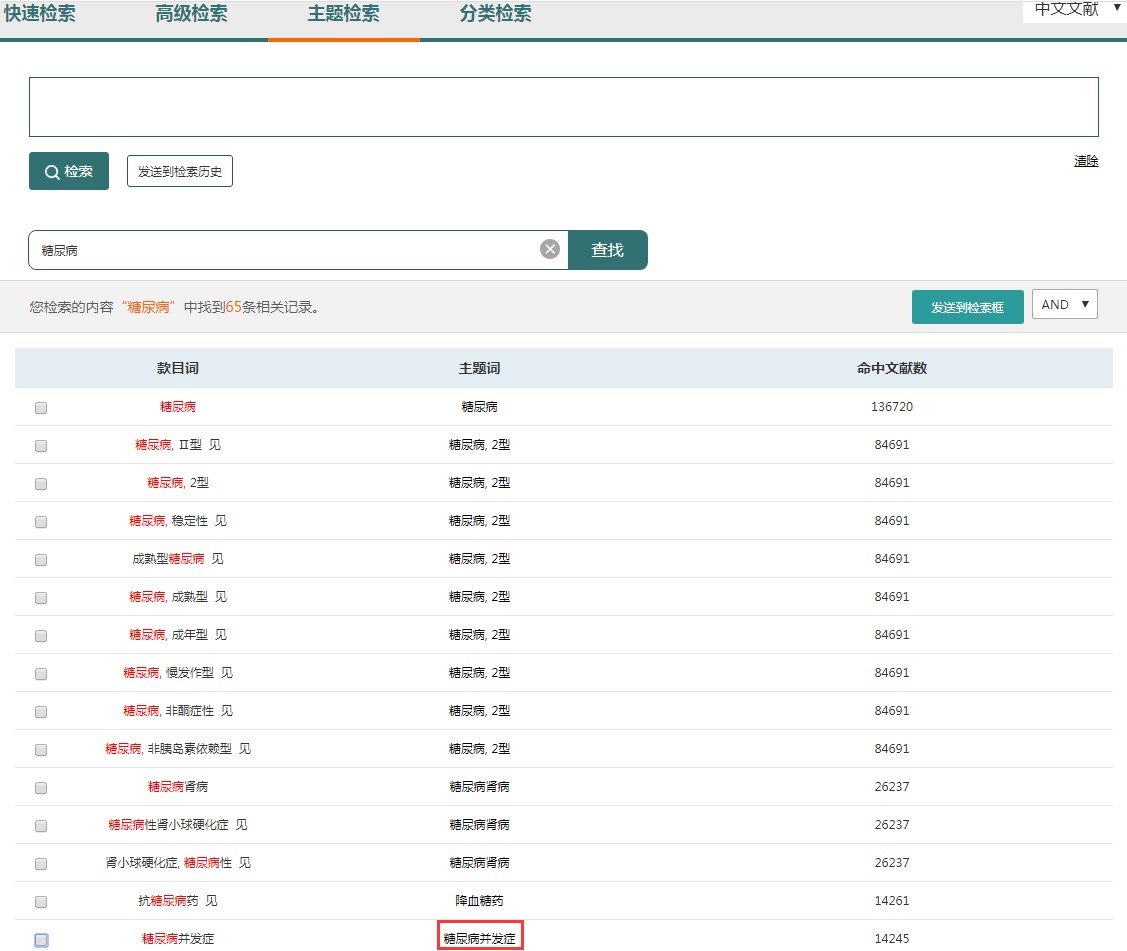Open the AND operator dropdown

coord(1064,305)
